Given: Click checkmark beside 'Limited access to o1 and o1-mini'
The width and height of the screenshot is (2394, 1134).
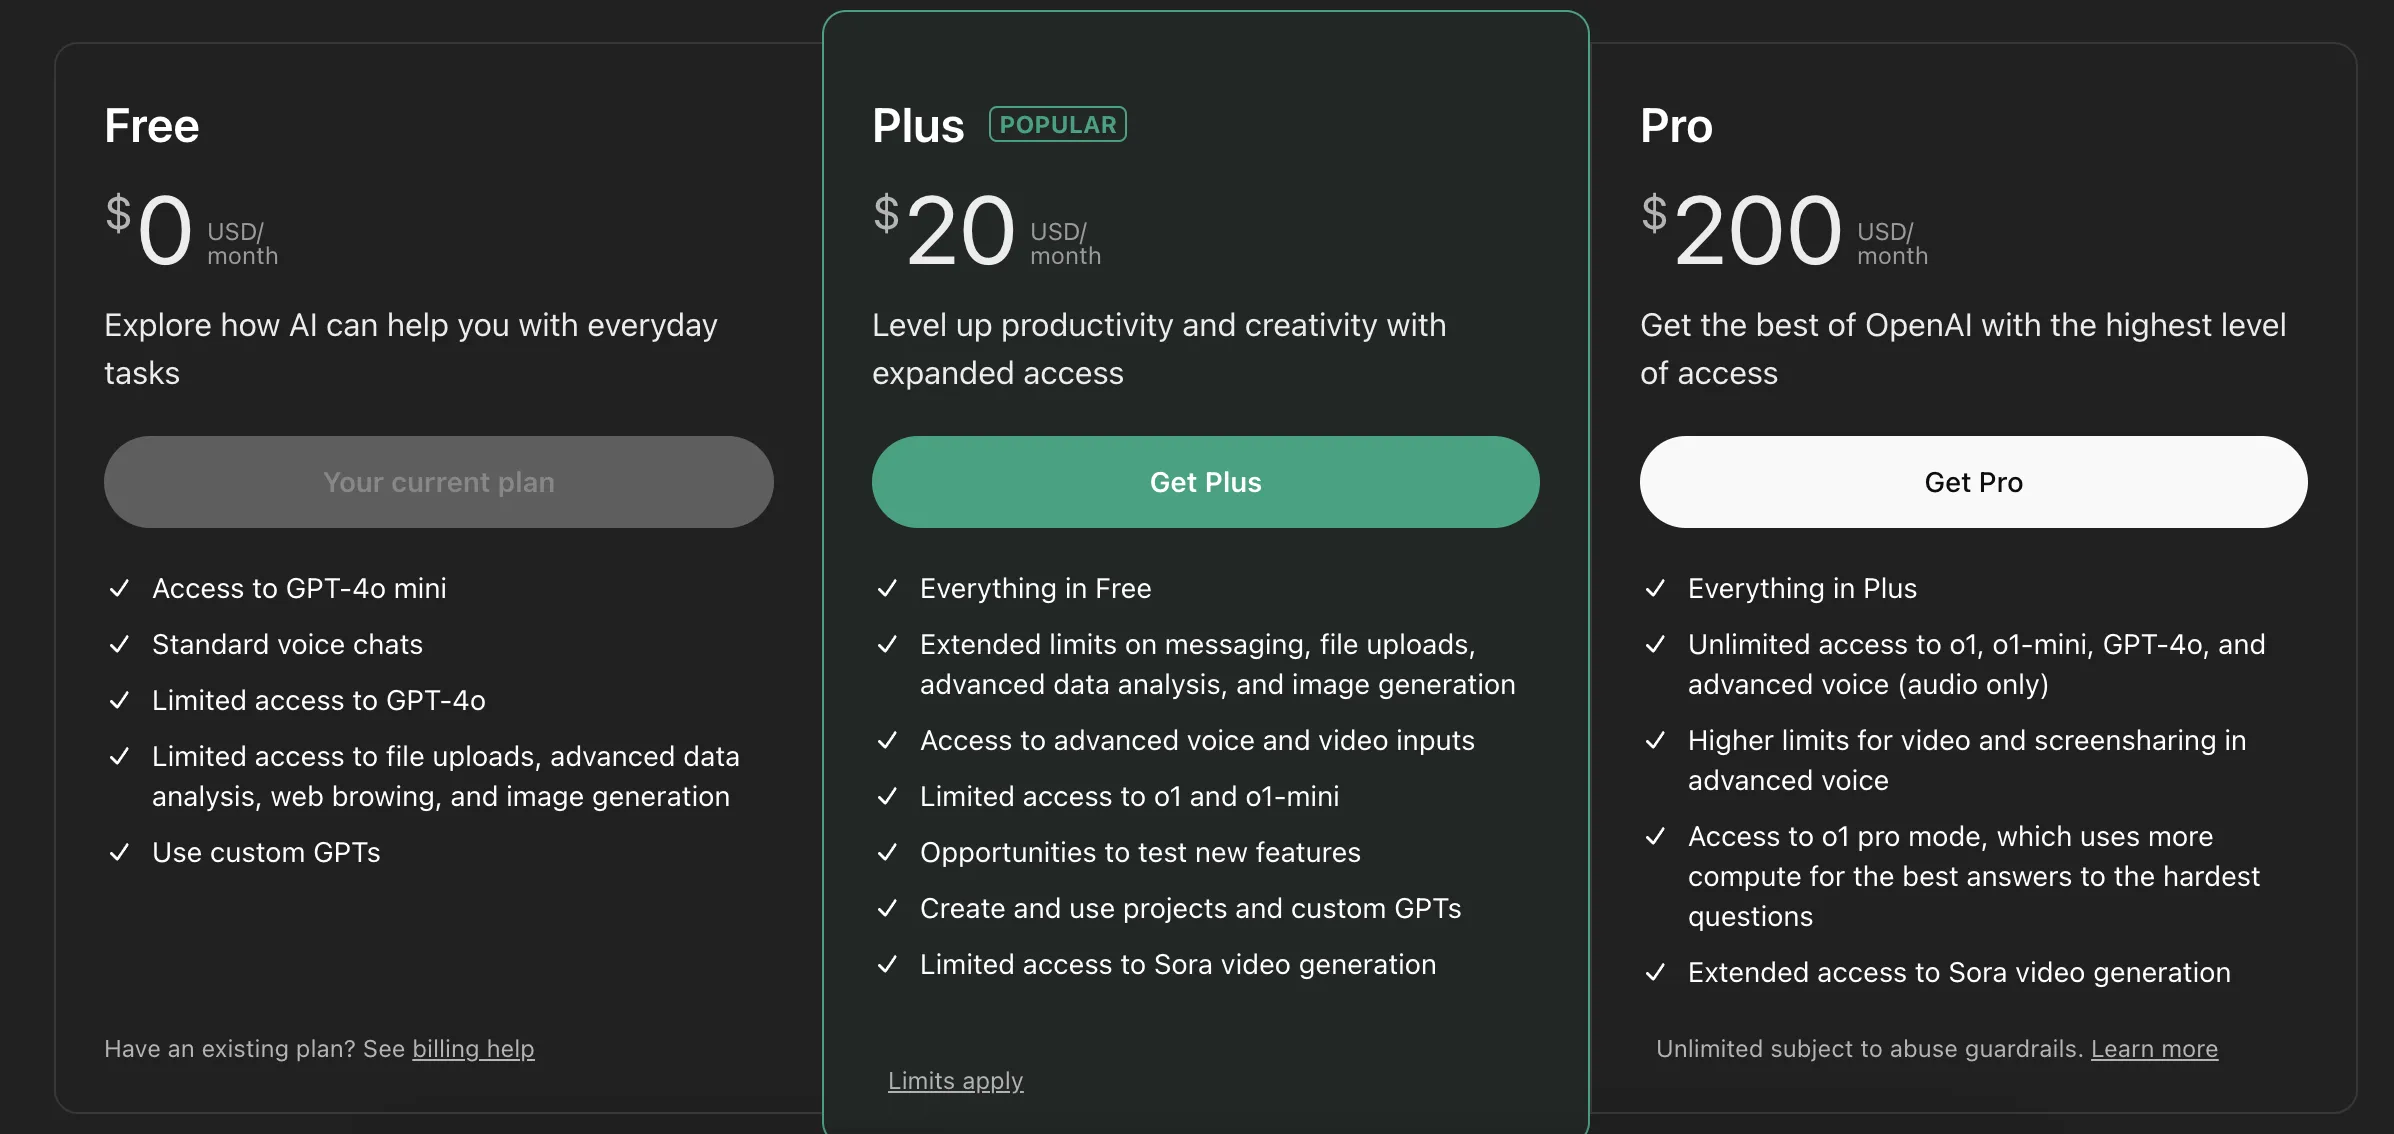Looking at the screenshot, I should [887, 796].
